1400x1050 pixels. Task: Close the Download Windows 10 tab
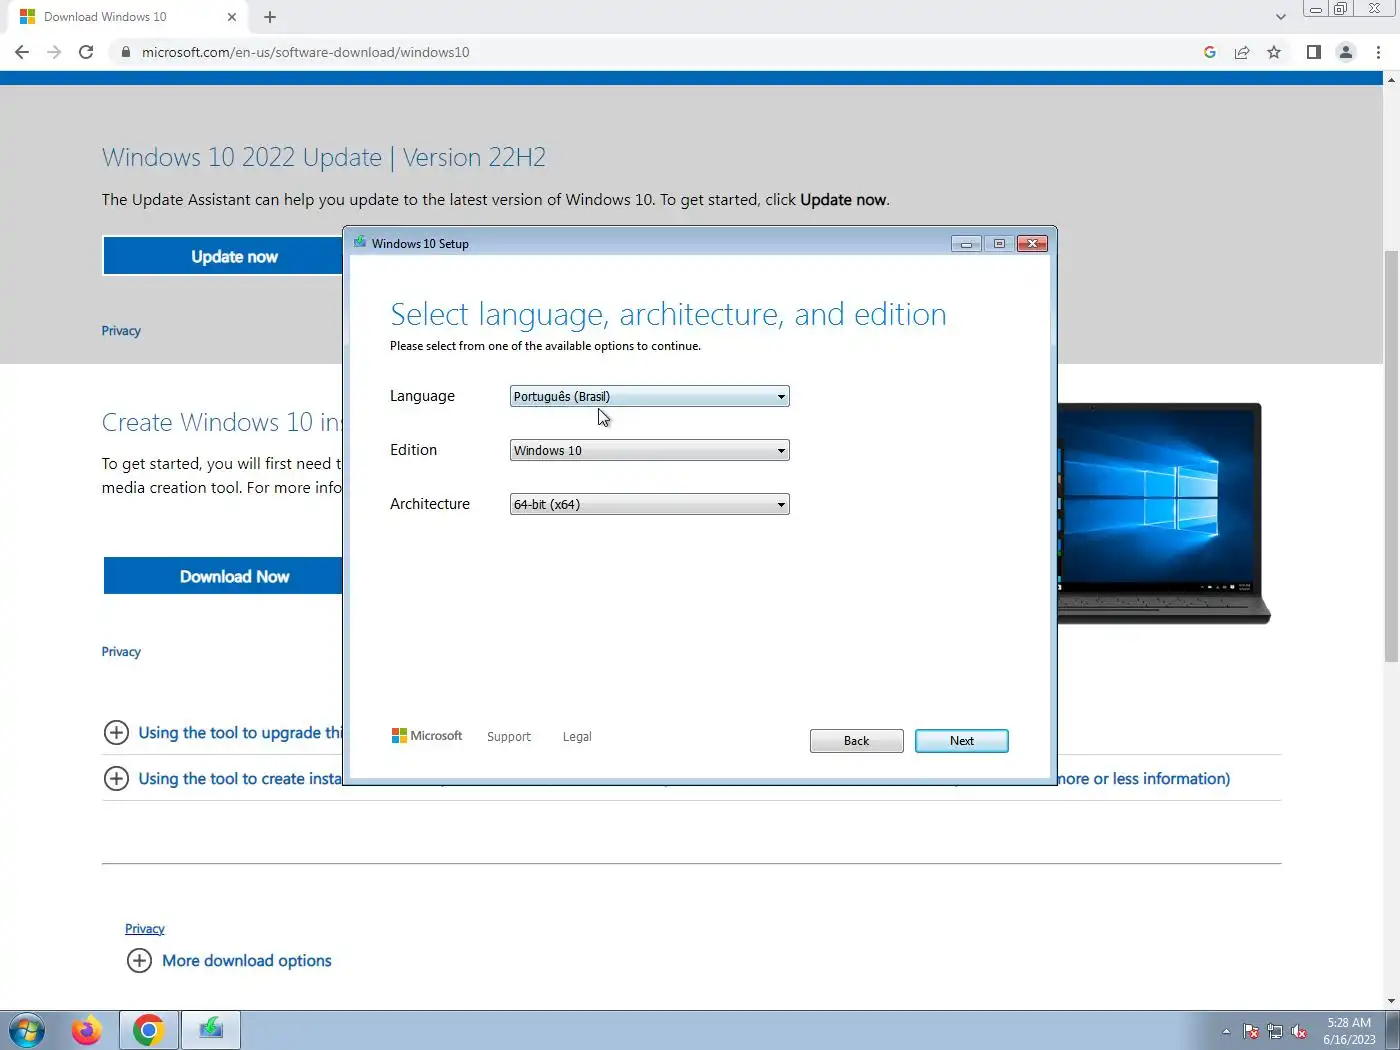coord(232,17)
